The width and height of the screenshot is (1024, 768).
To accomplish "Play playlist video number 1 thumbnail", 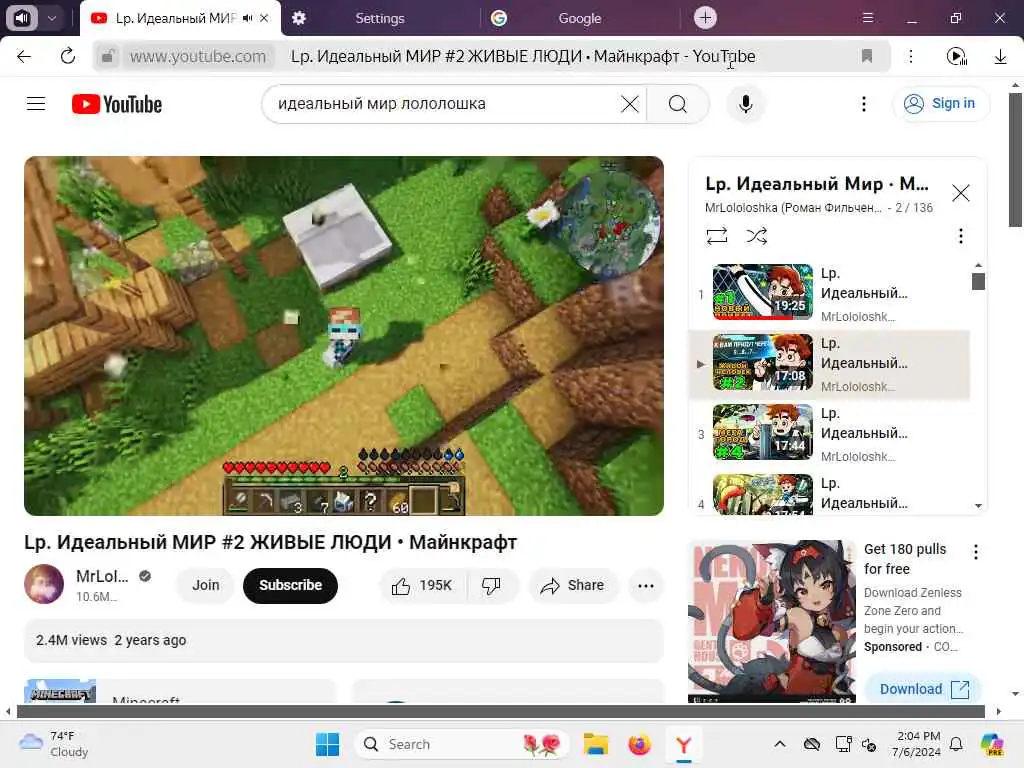I will (763, 291).
